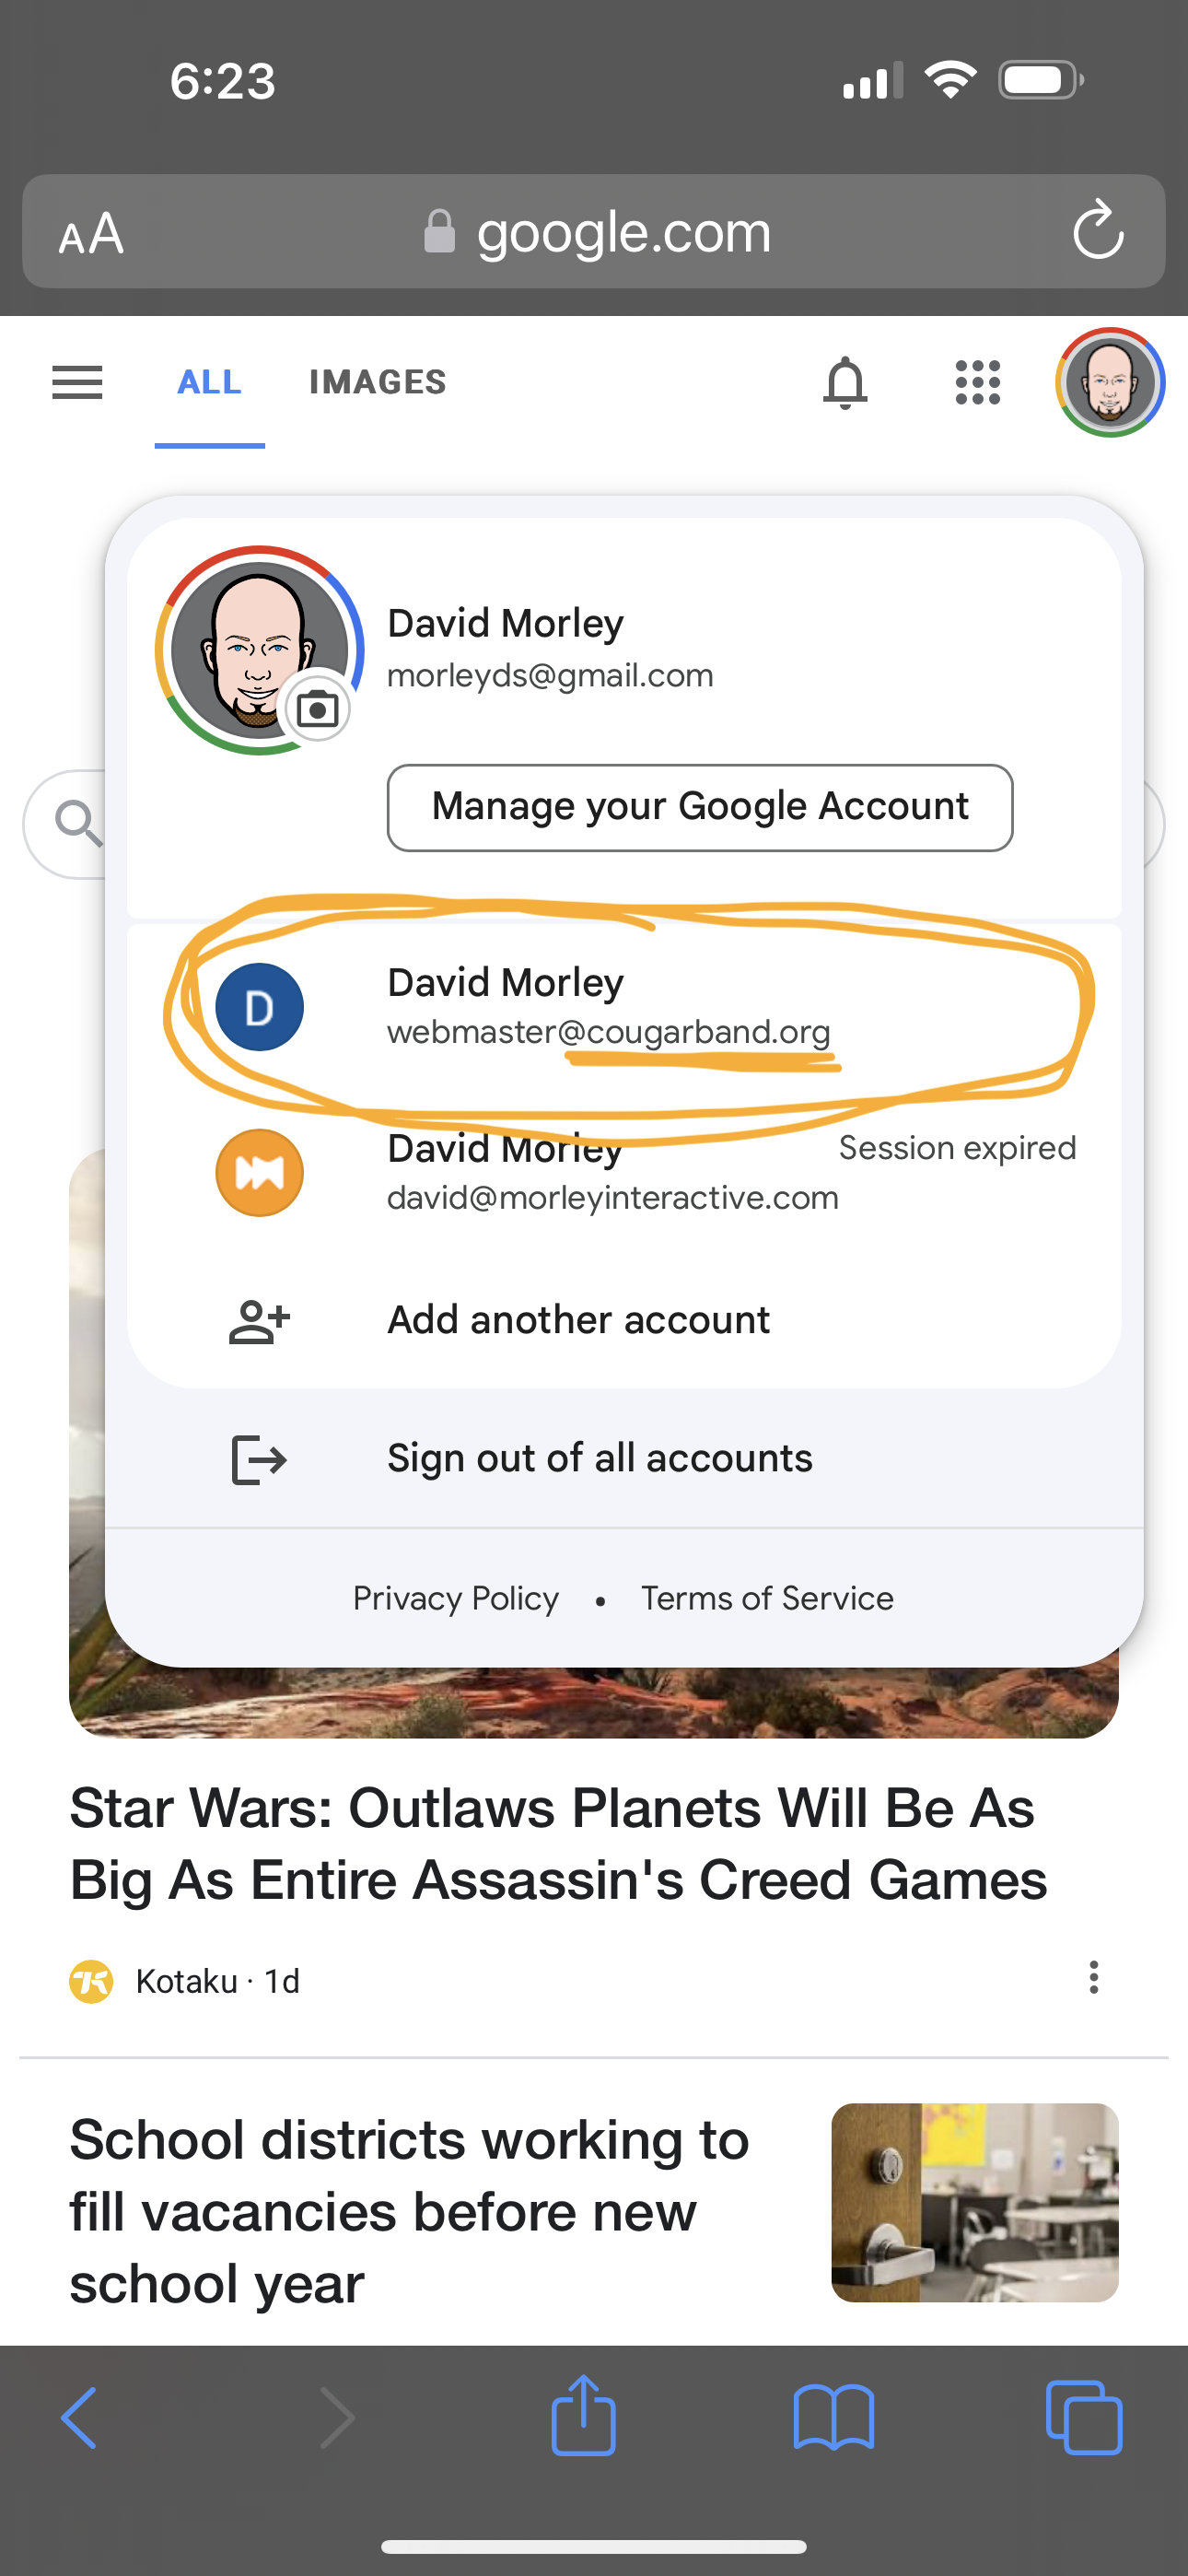The image size is (1188, 2576).
Task: Tap the profile avatar in header
Action: [x=1110, y=382]
